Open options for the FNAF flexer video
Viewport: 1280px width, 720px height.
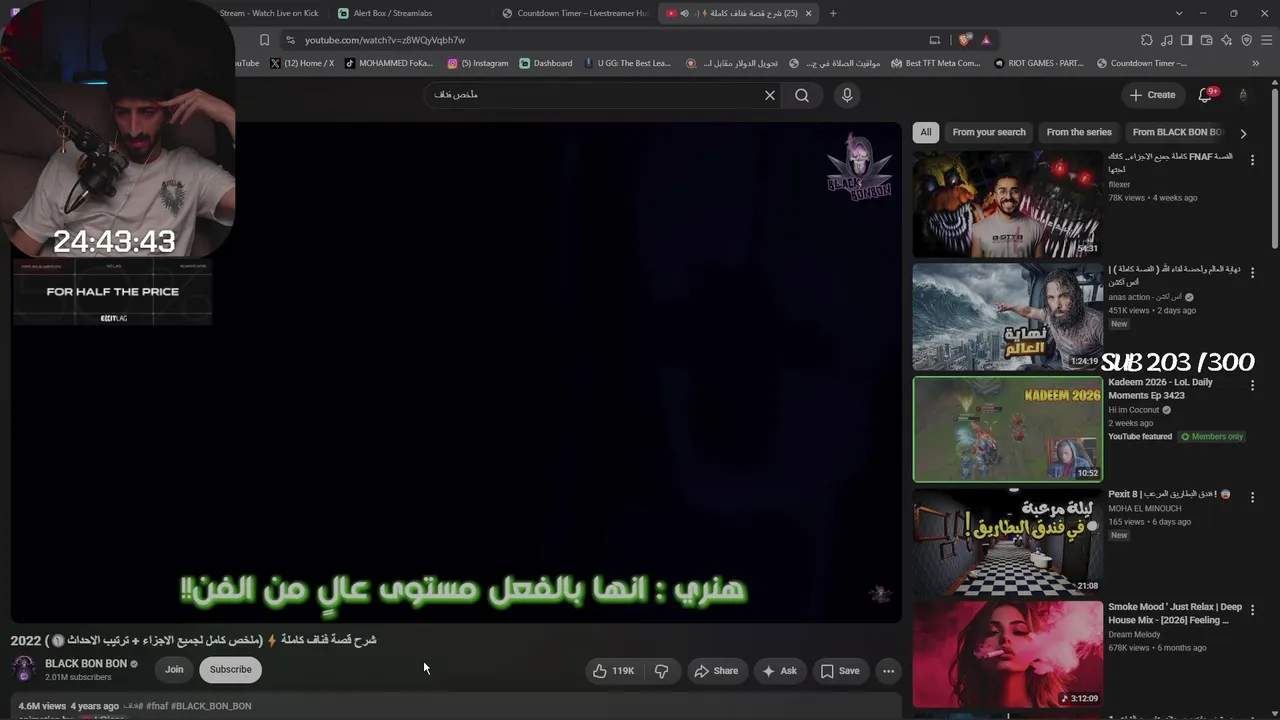[x=1252, y=160]
